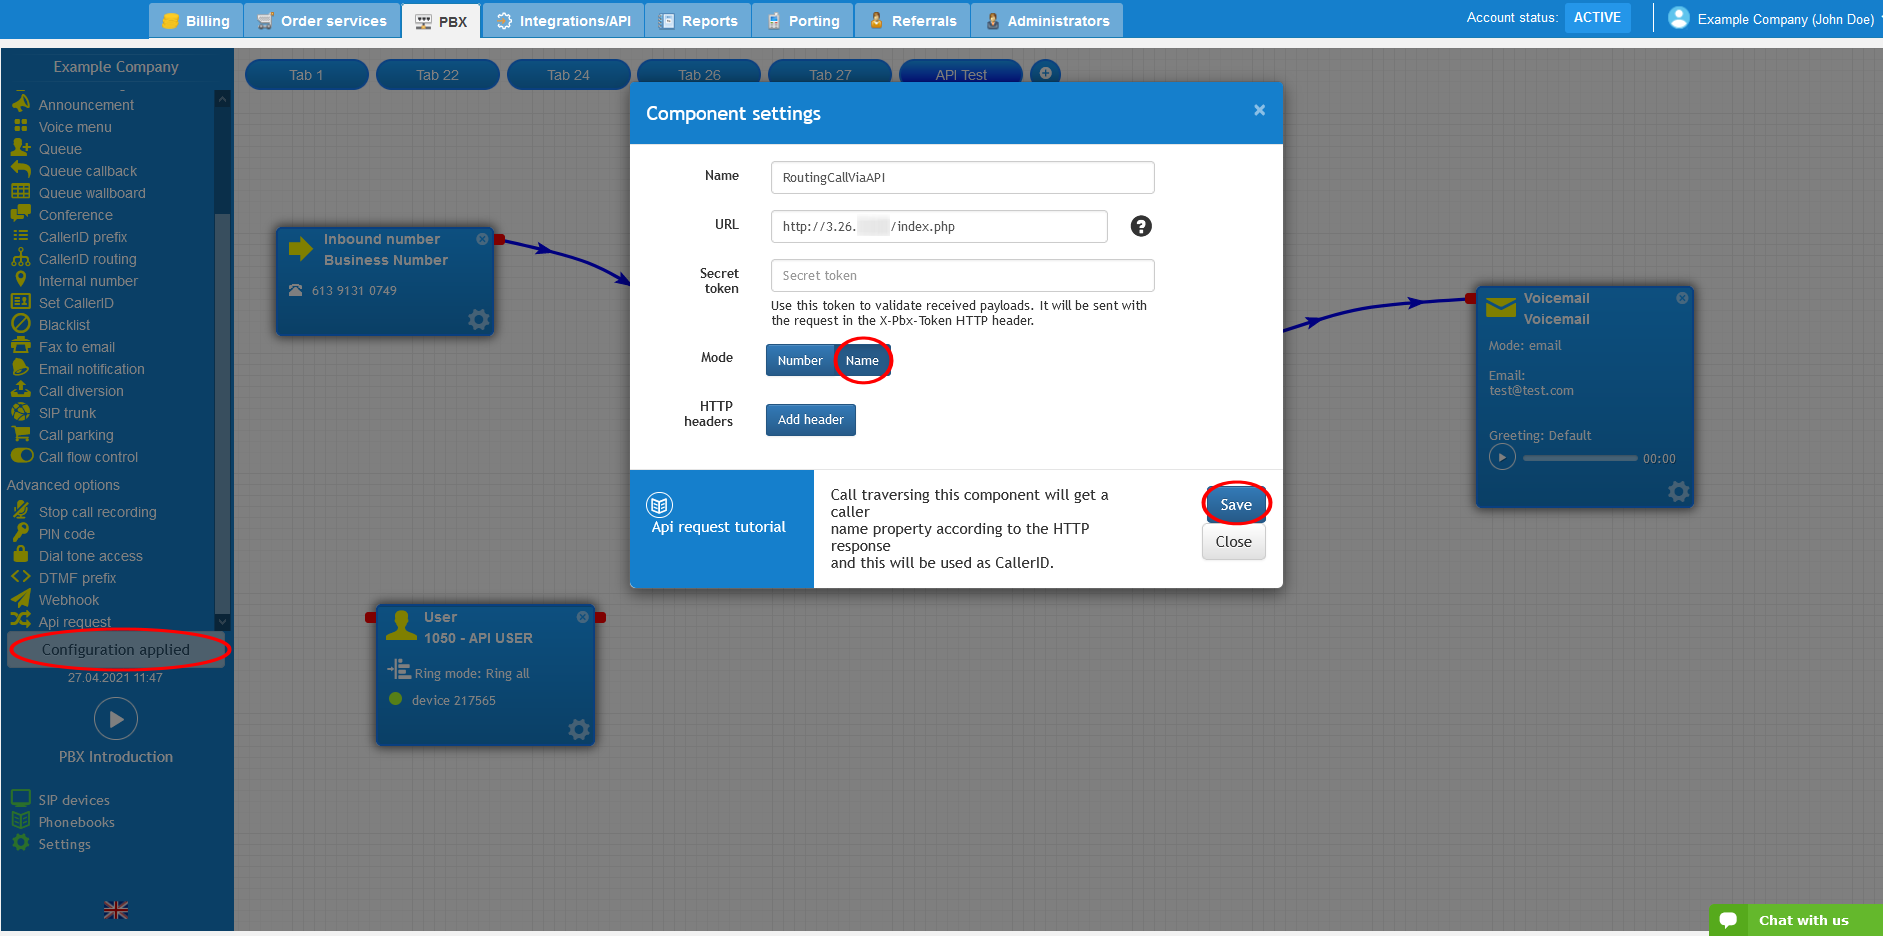Click the URL help question mark icon
This screenshot has height=936, width=1883.
[1140, 226]
